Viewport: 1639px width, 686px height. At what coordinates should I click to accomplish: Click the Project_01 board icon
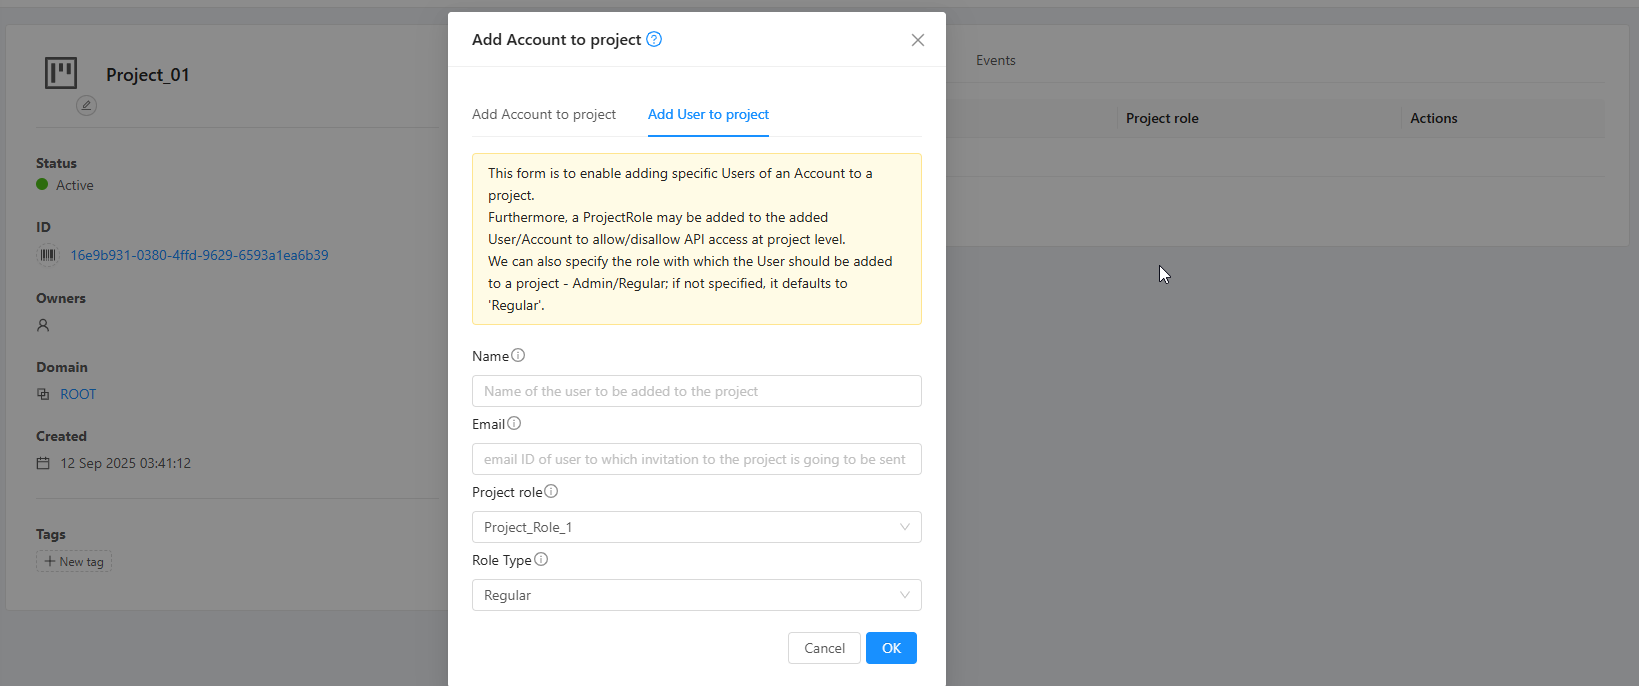pos(61,73)
